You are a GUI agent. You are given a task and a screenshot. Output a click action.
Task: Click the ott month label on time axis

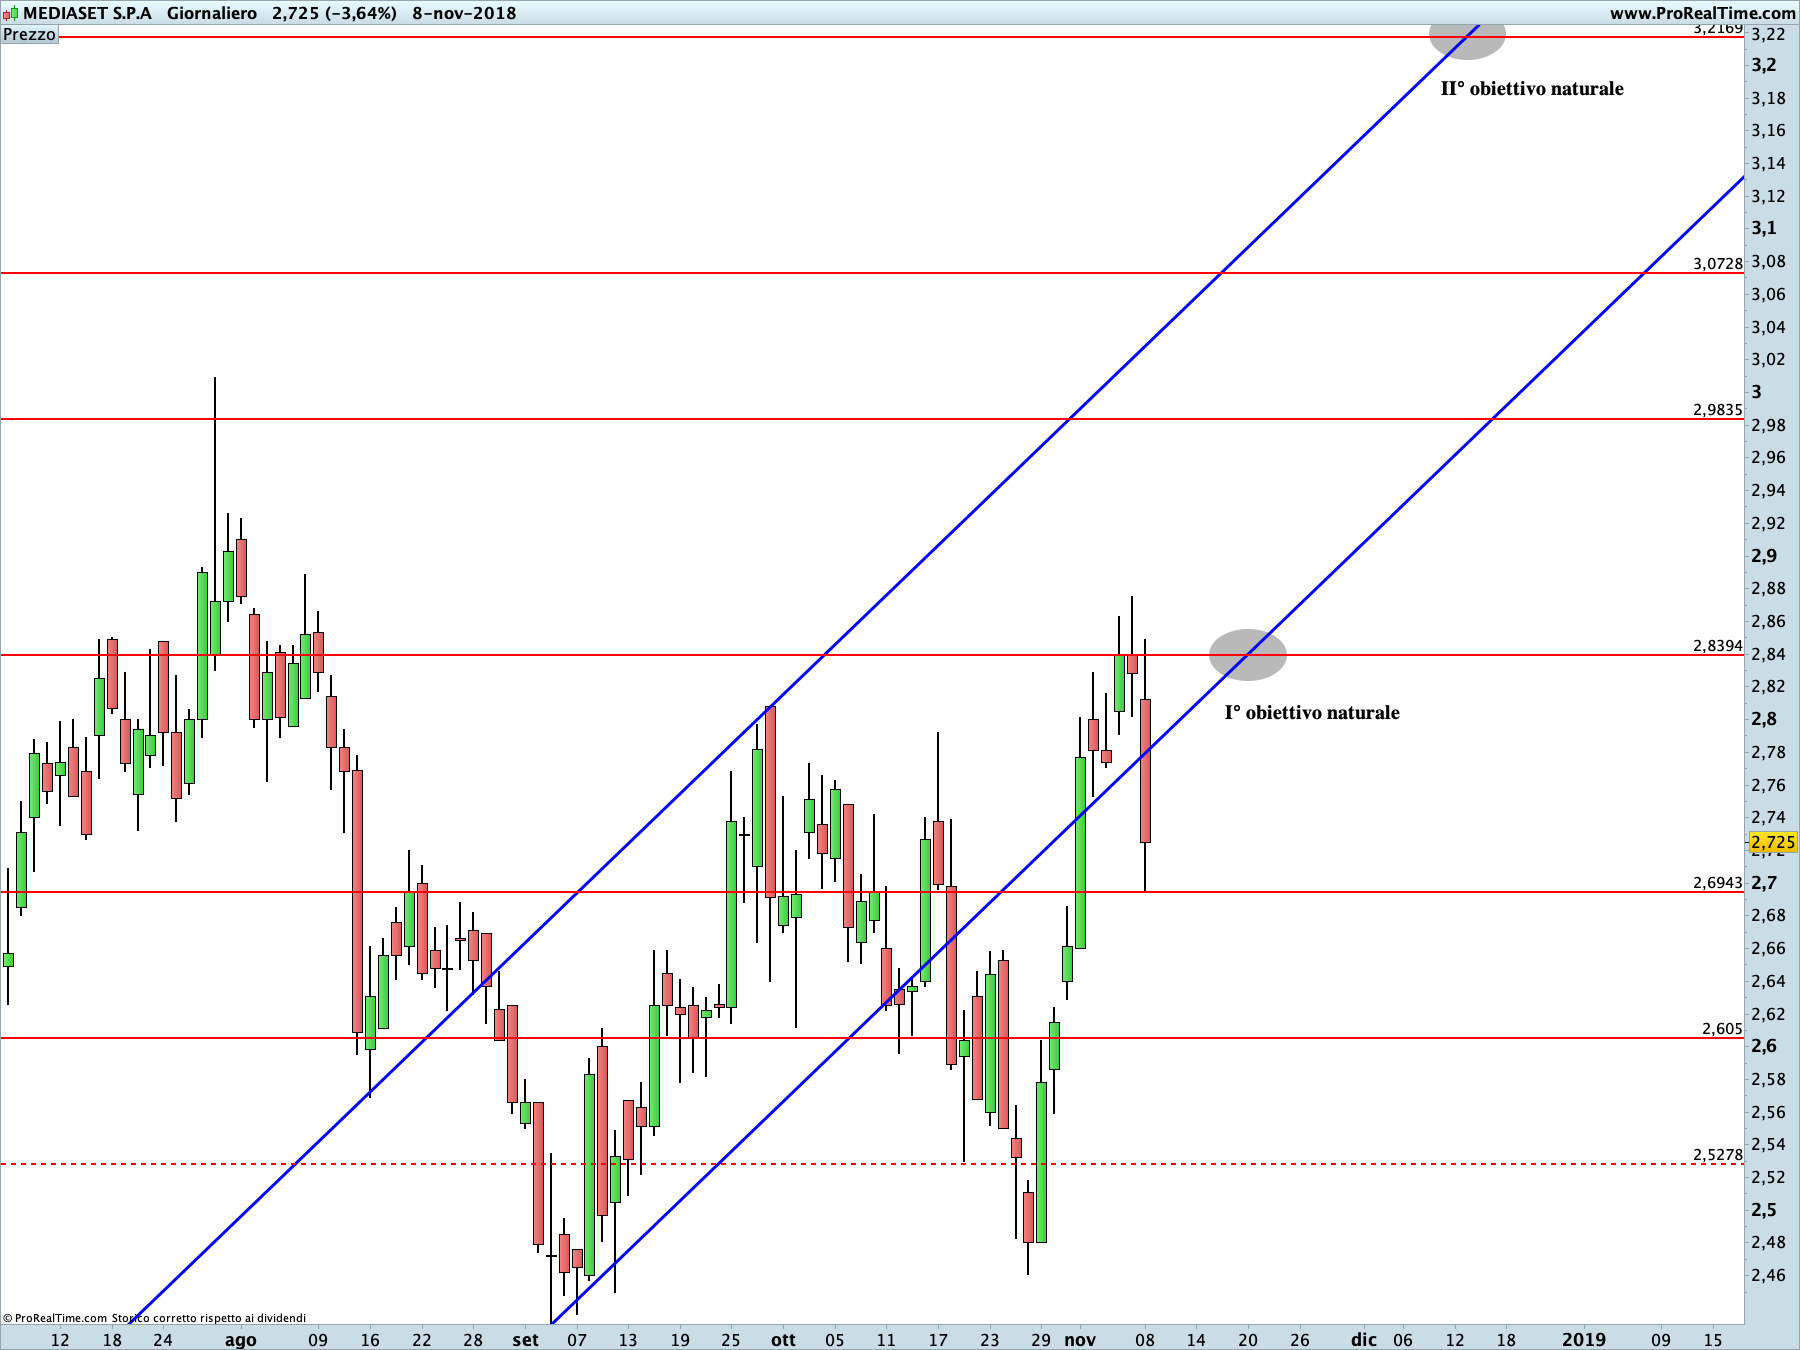[784, 1340]
